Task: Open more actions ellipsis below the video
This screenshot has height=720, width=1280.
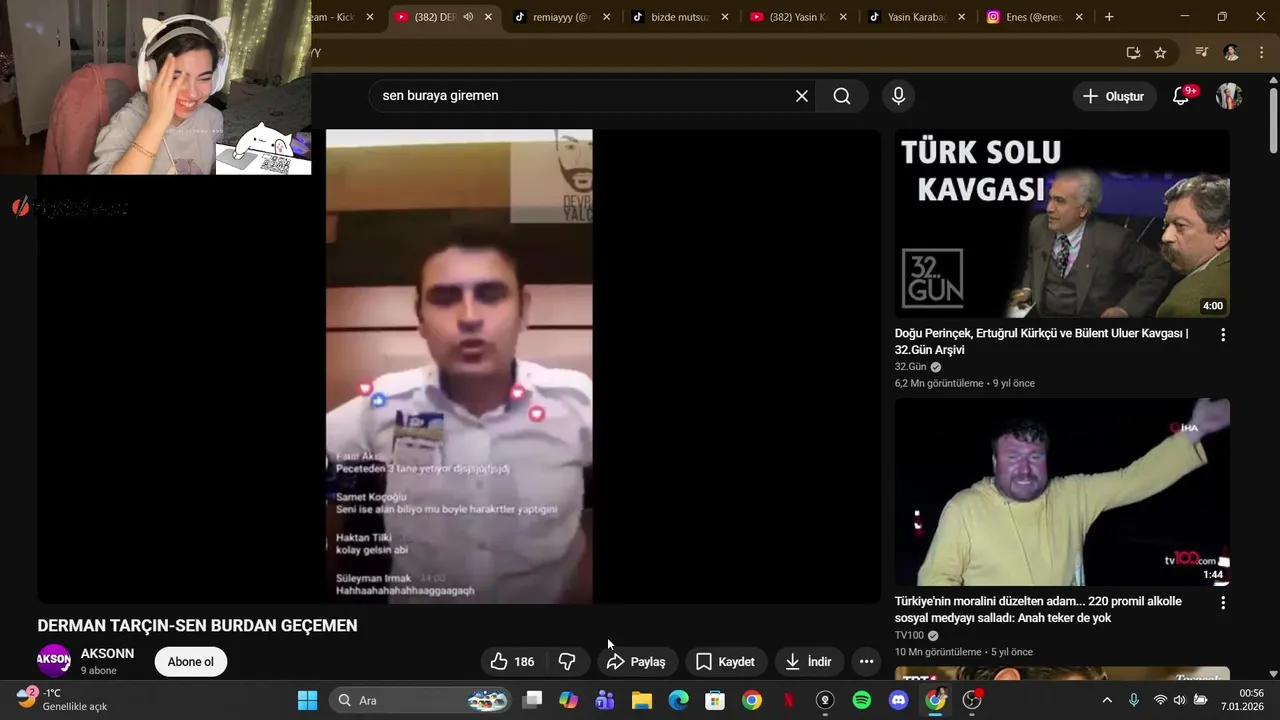Action: point(867,662)
